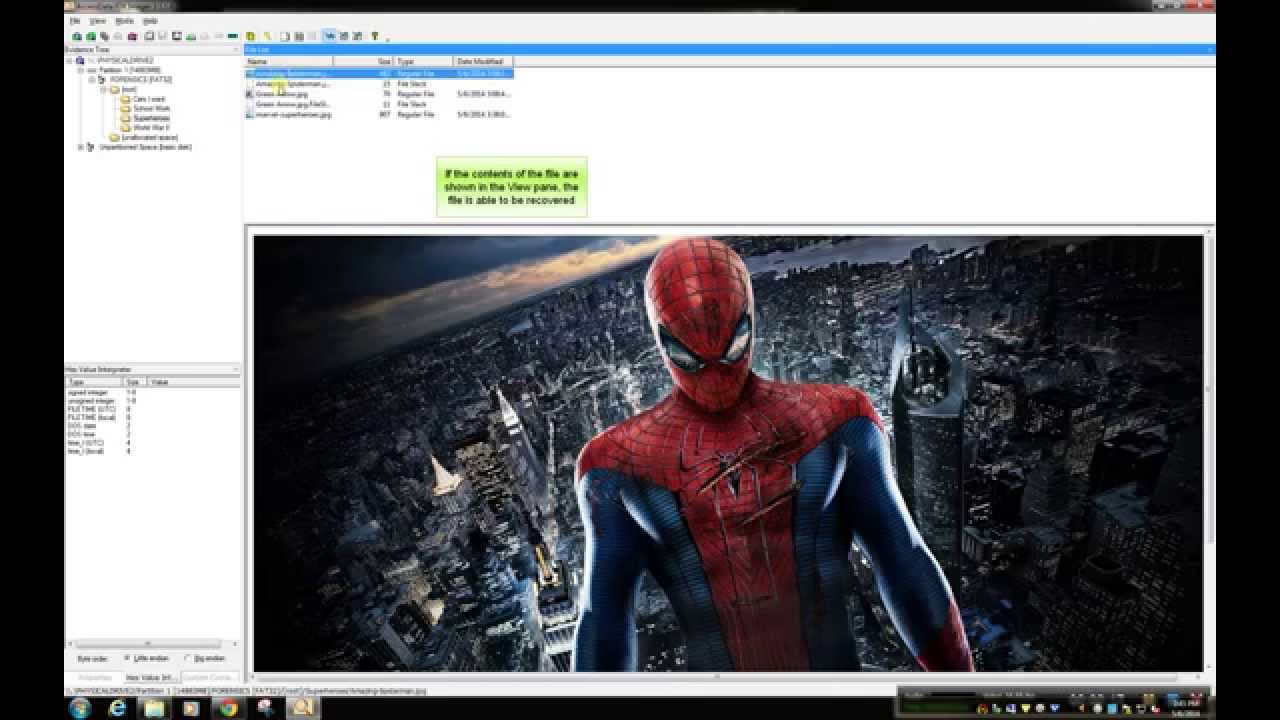Click the Green-Arrow.jpg image file icon
This screenshot has height=720, width=1280.
(x=250, y=94)
